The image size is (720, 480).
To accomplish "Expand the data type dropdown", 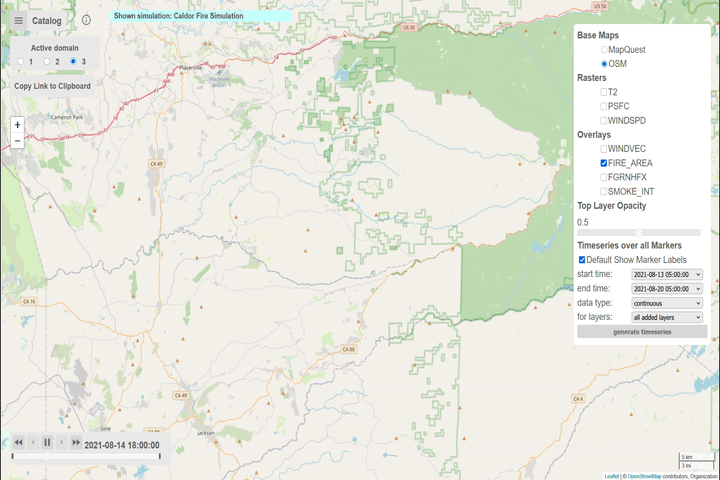I will coord(667,302).
